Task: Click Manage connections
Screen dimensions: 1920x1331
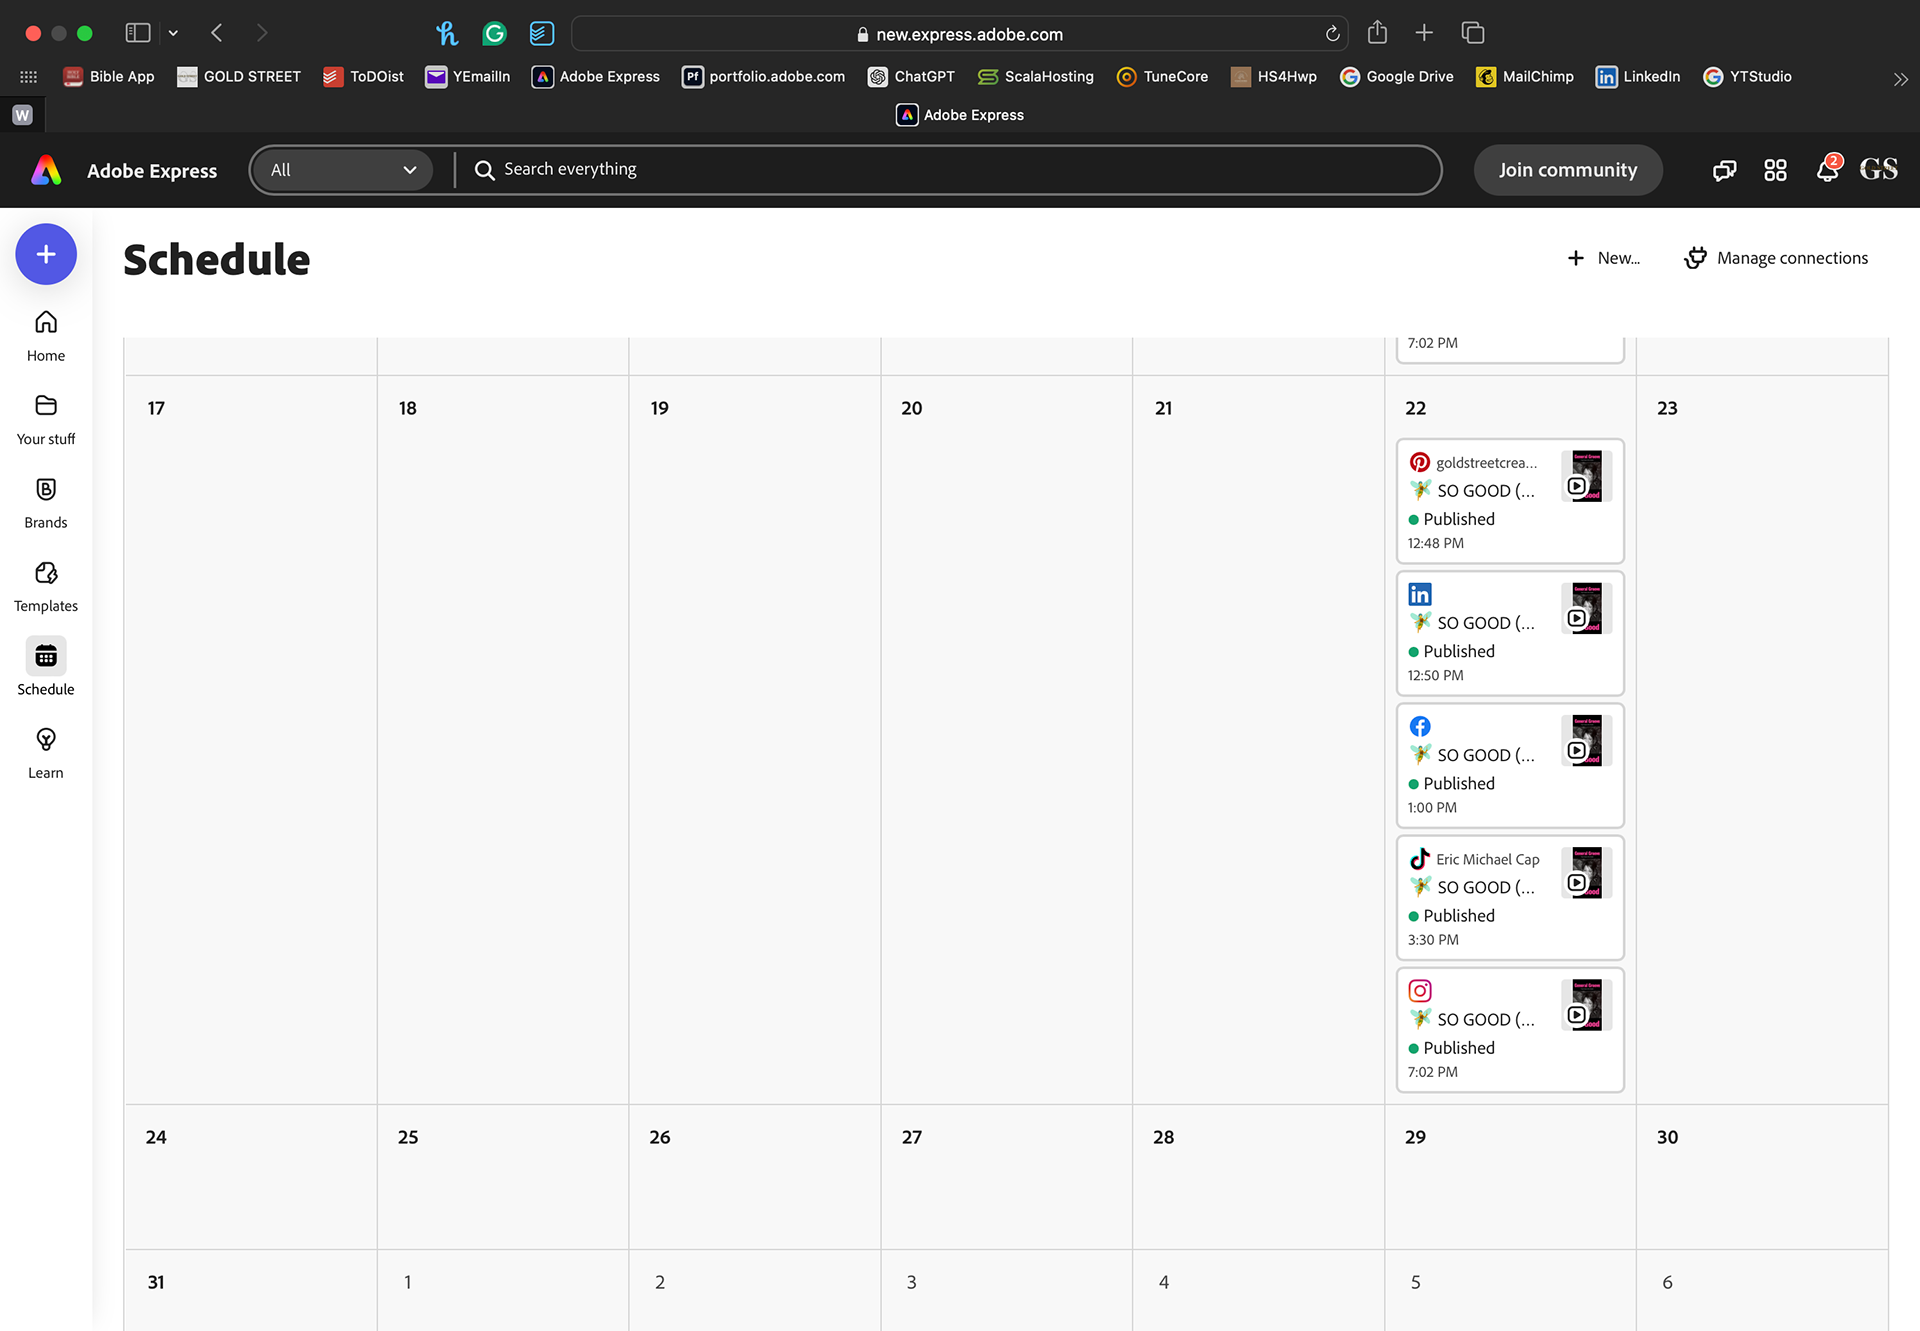Action: click(1776, 258)
